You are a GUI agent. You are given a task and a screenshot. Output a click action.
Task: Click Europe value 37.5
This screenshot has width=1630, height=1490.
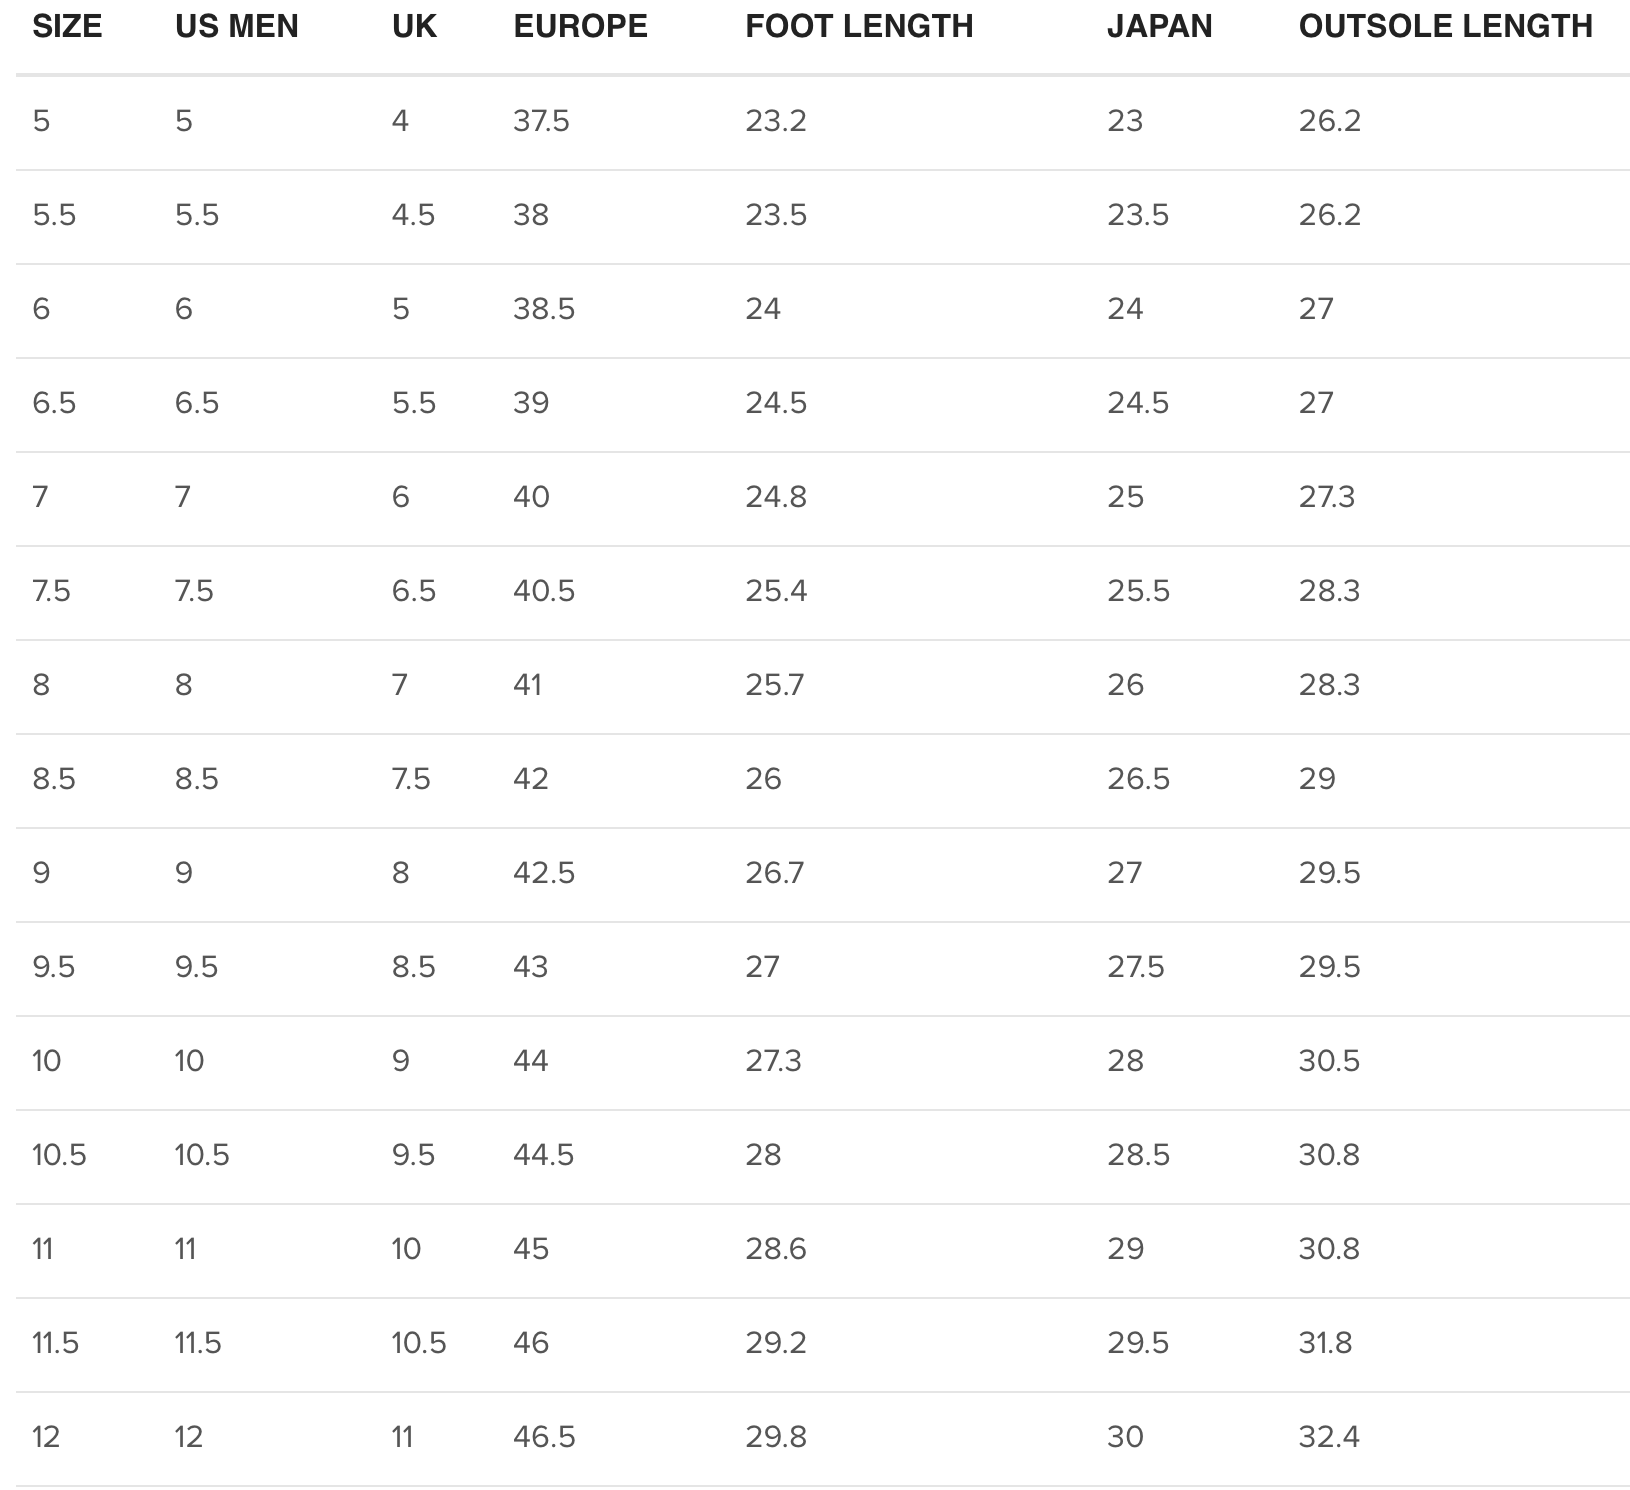(541, 121)
